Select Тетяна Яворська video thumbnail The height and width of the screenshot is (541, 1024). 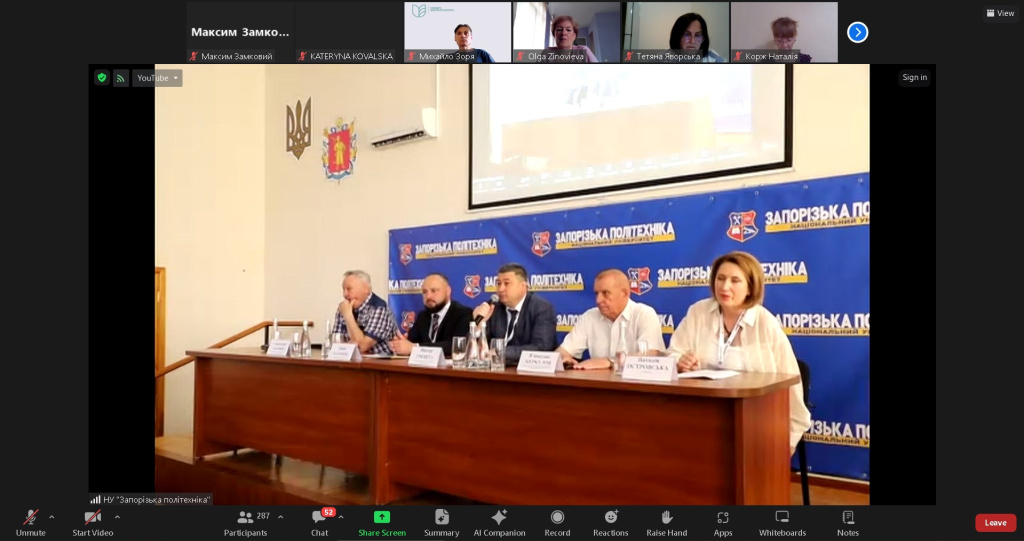pyautogui.click(x=675, y=32)
